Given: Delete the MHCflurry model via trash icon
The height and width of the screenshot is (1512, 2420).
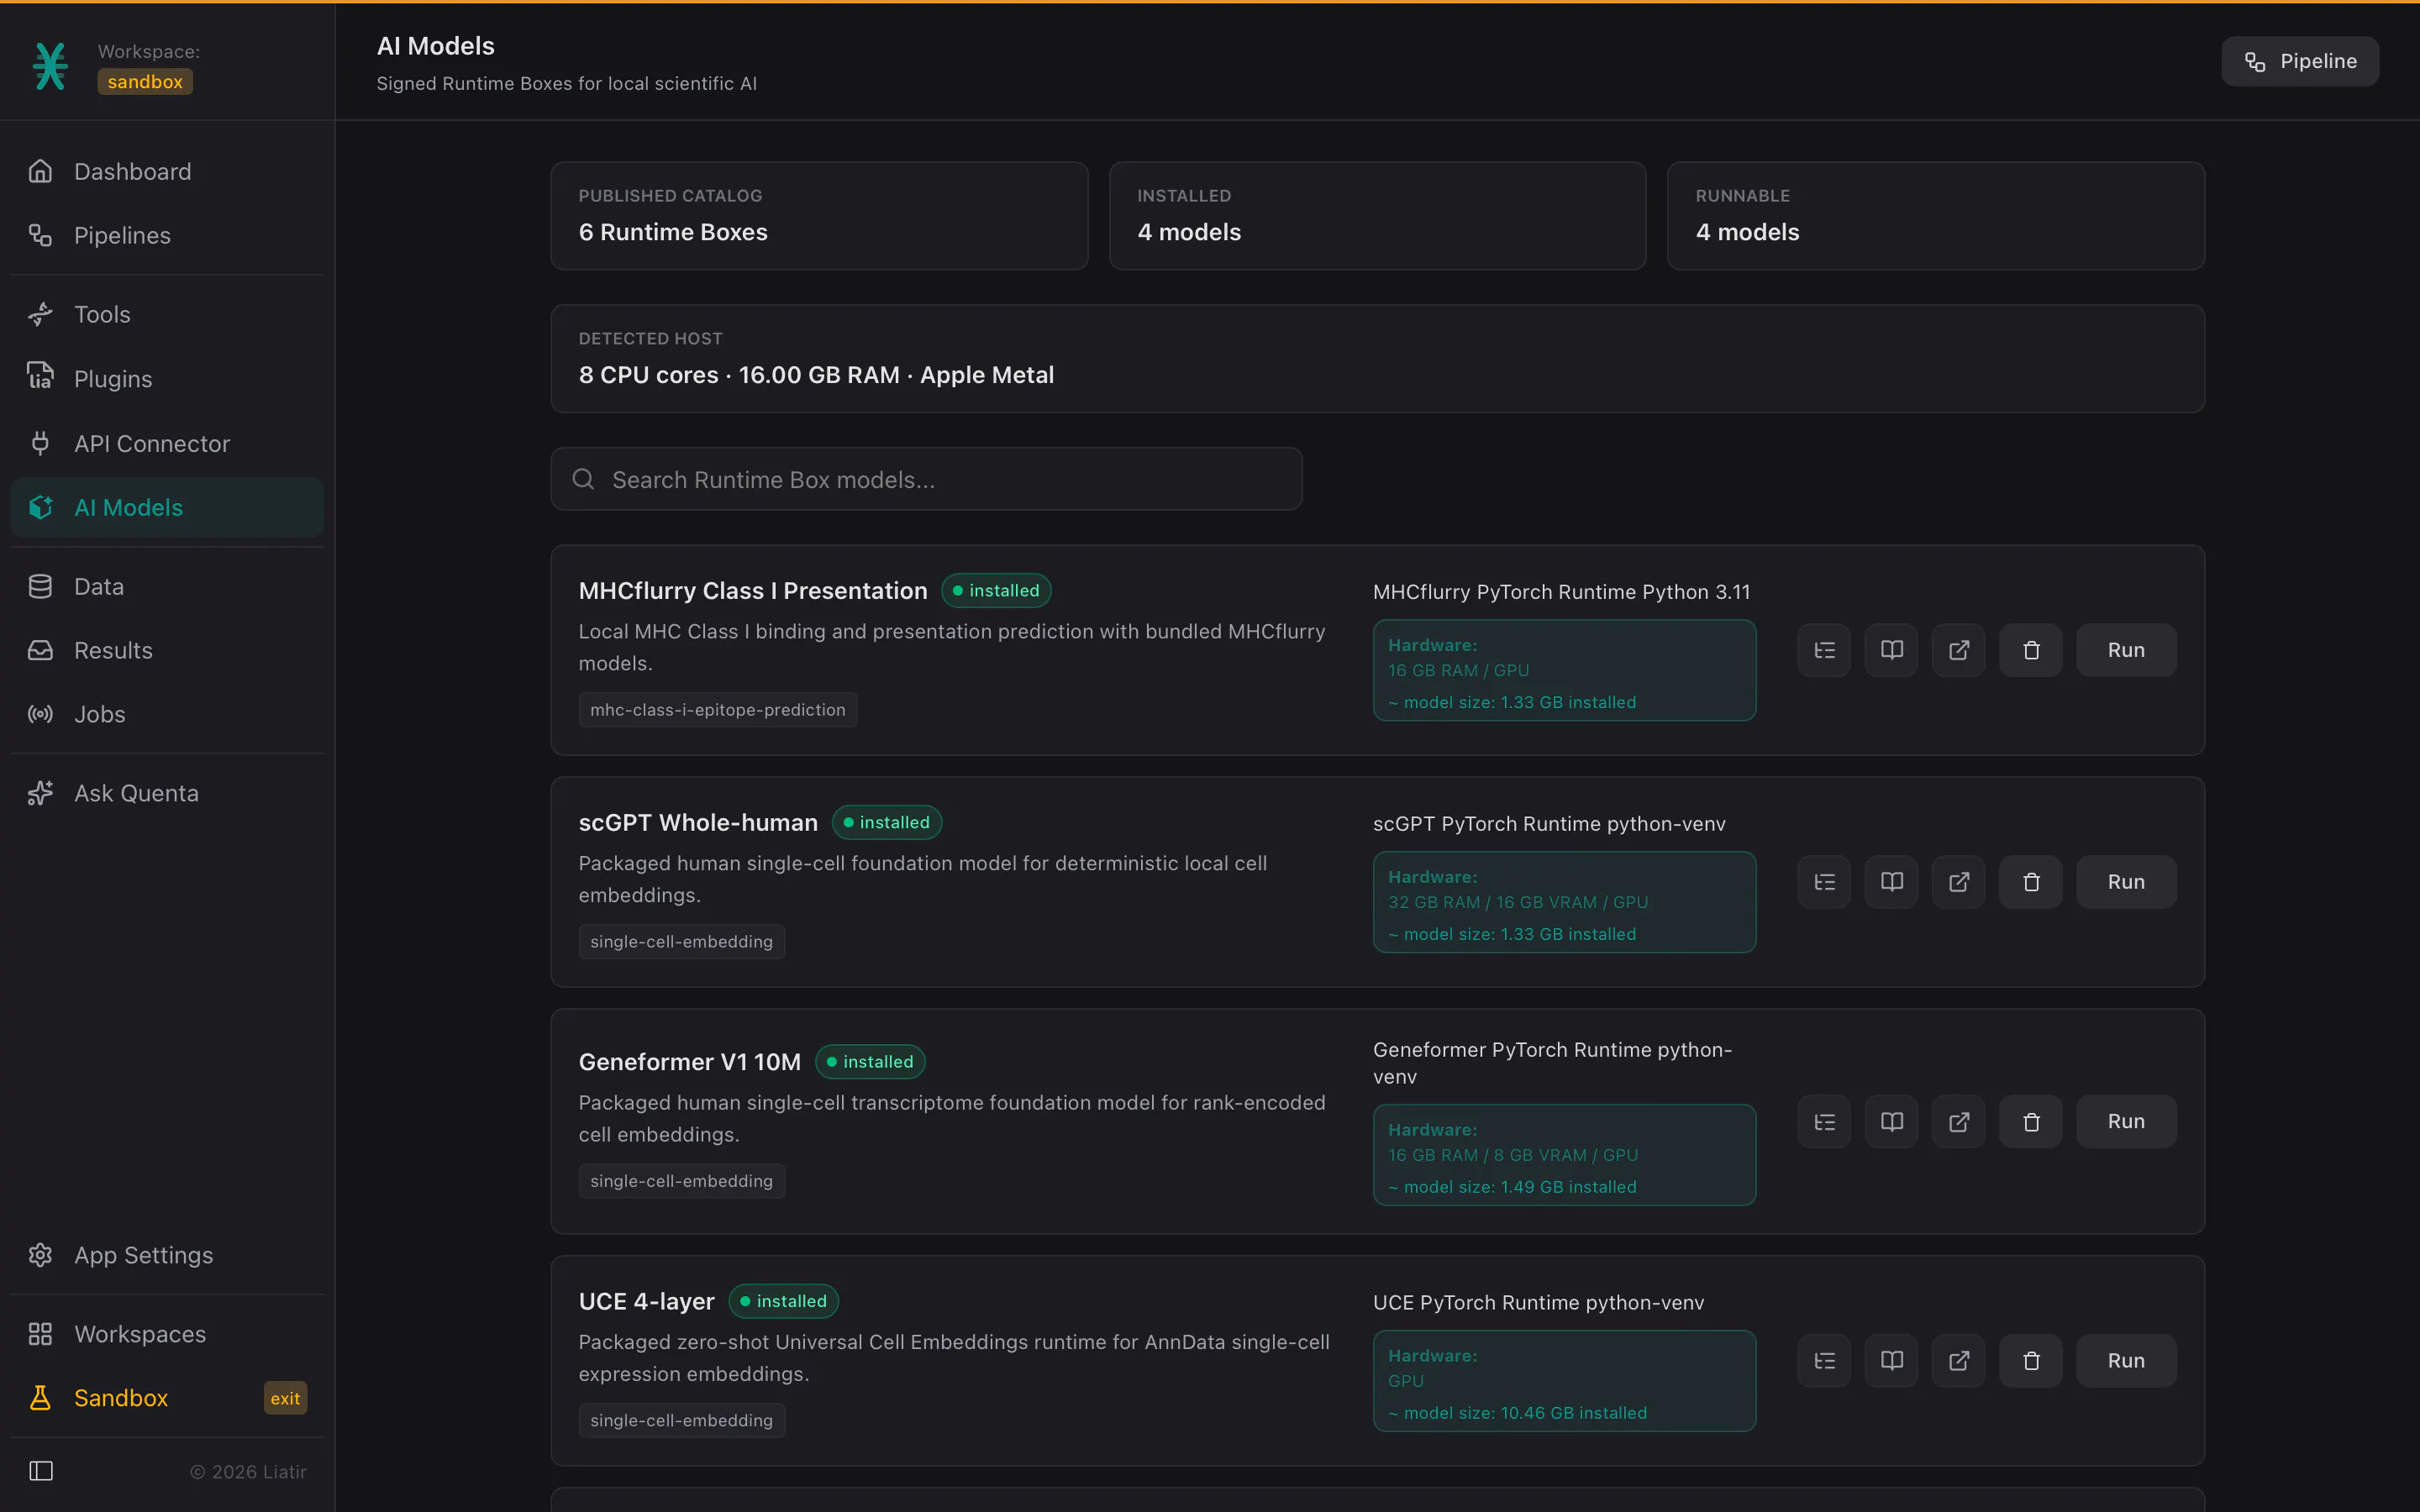Looking at the screenshot, I should point(2030,650).
